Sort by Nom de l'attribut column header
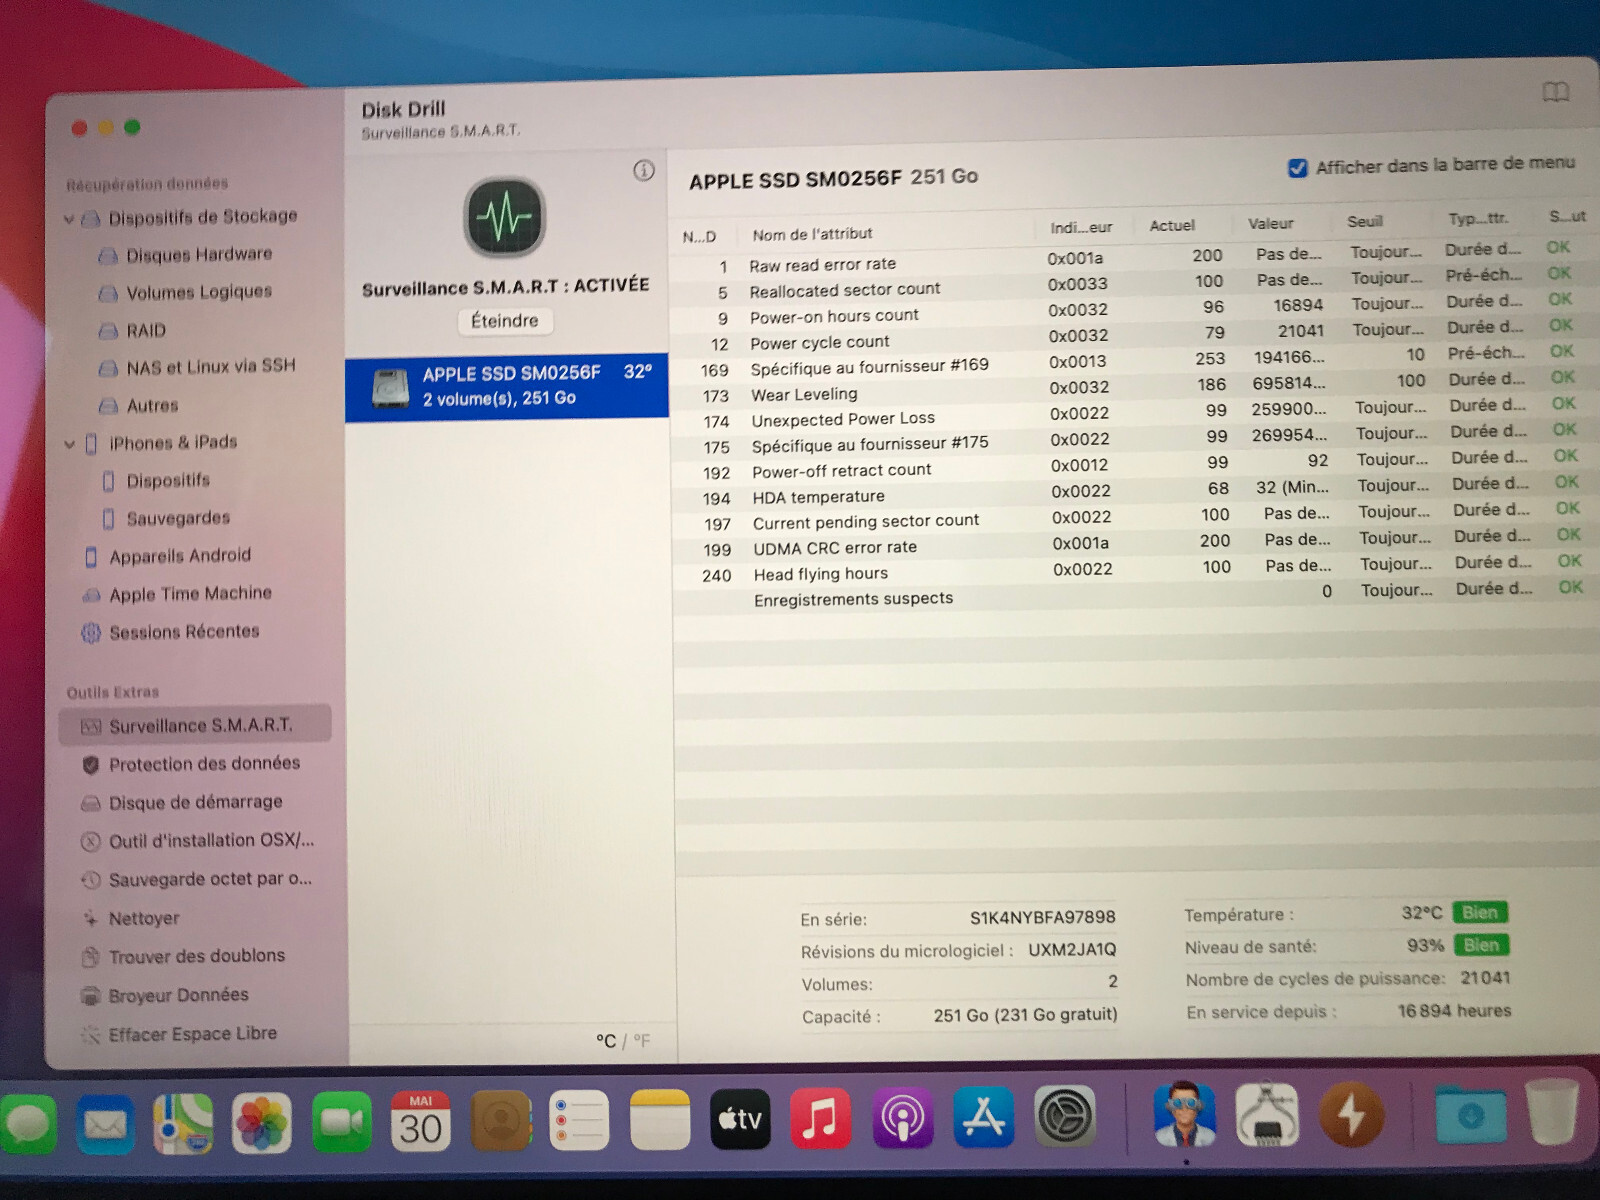Image resolution: width=1600 pixels, height=1200 pixels. 812,234
